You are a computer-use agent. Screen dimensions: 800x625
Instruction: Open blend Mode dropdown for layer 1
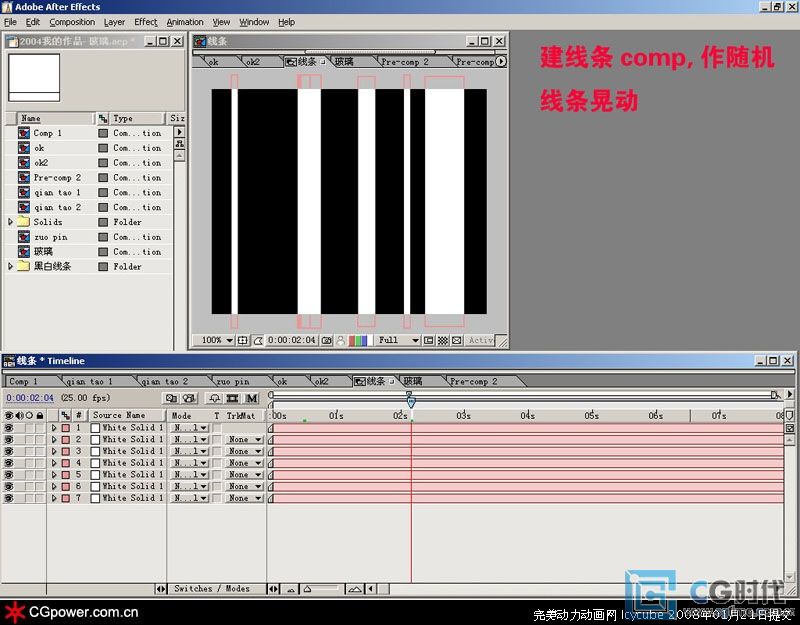(x=190, y=428)
